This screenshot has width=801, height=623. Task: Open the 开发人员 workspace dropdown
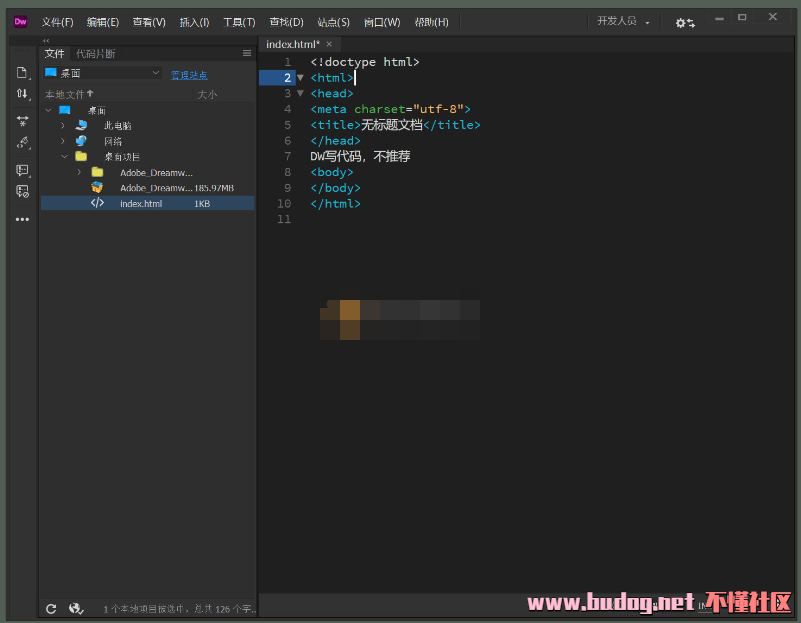pyautogui.click(x=623, y=22)
